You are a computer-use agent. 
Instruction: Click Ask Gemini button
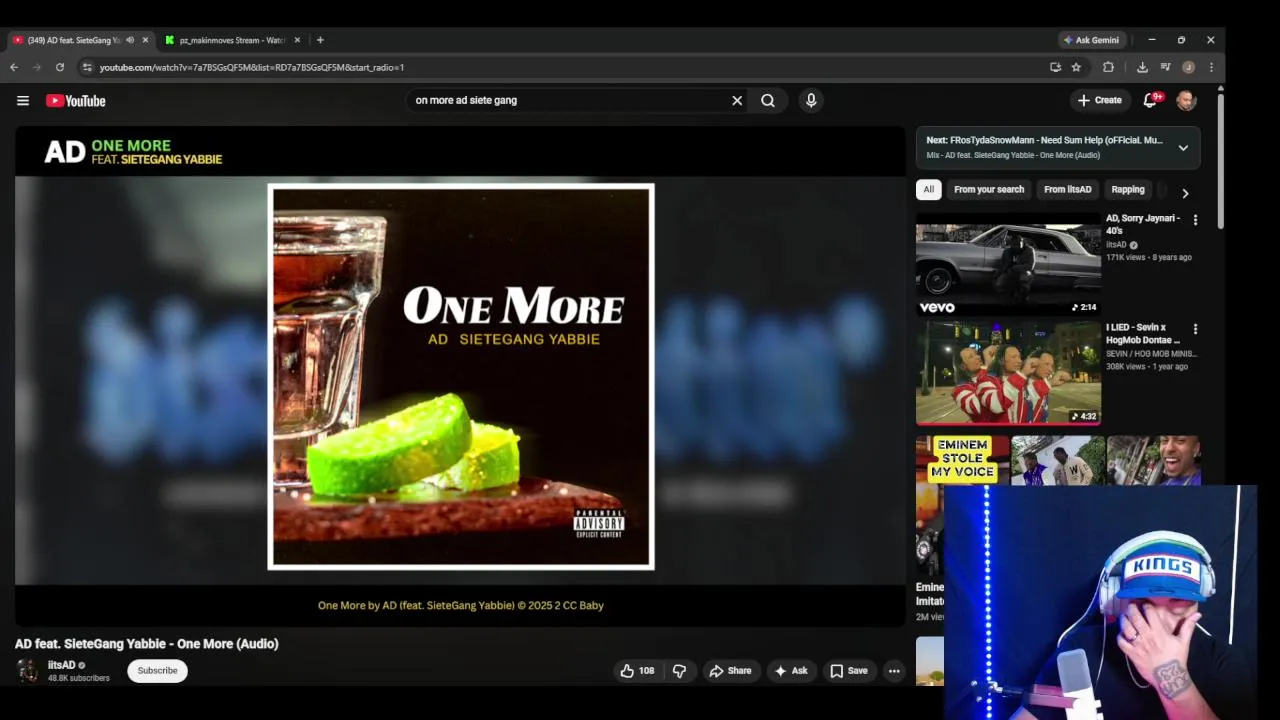(1091, 40)
